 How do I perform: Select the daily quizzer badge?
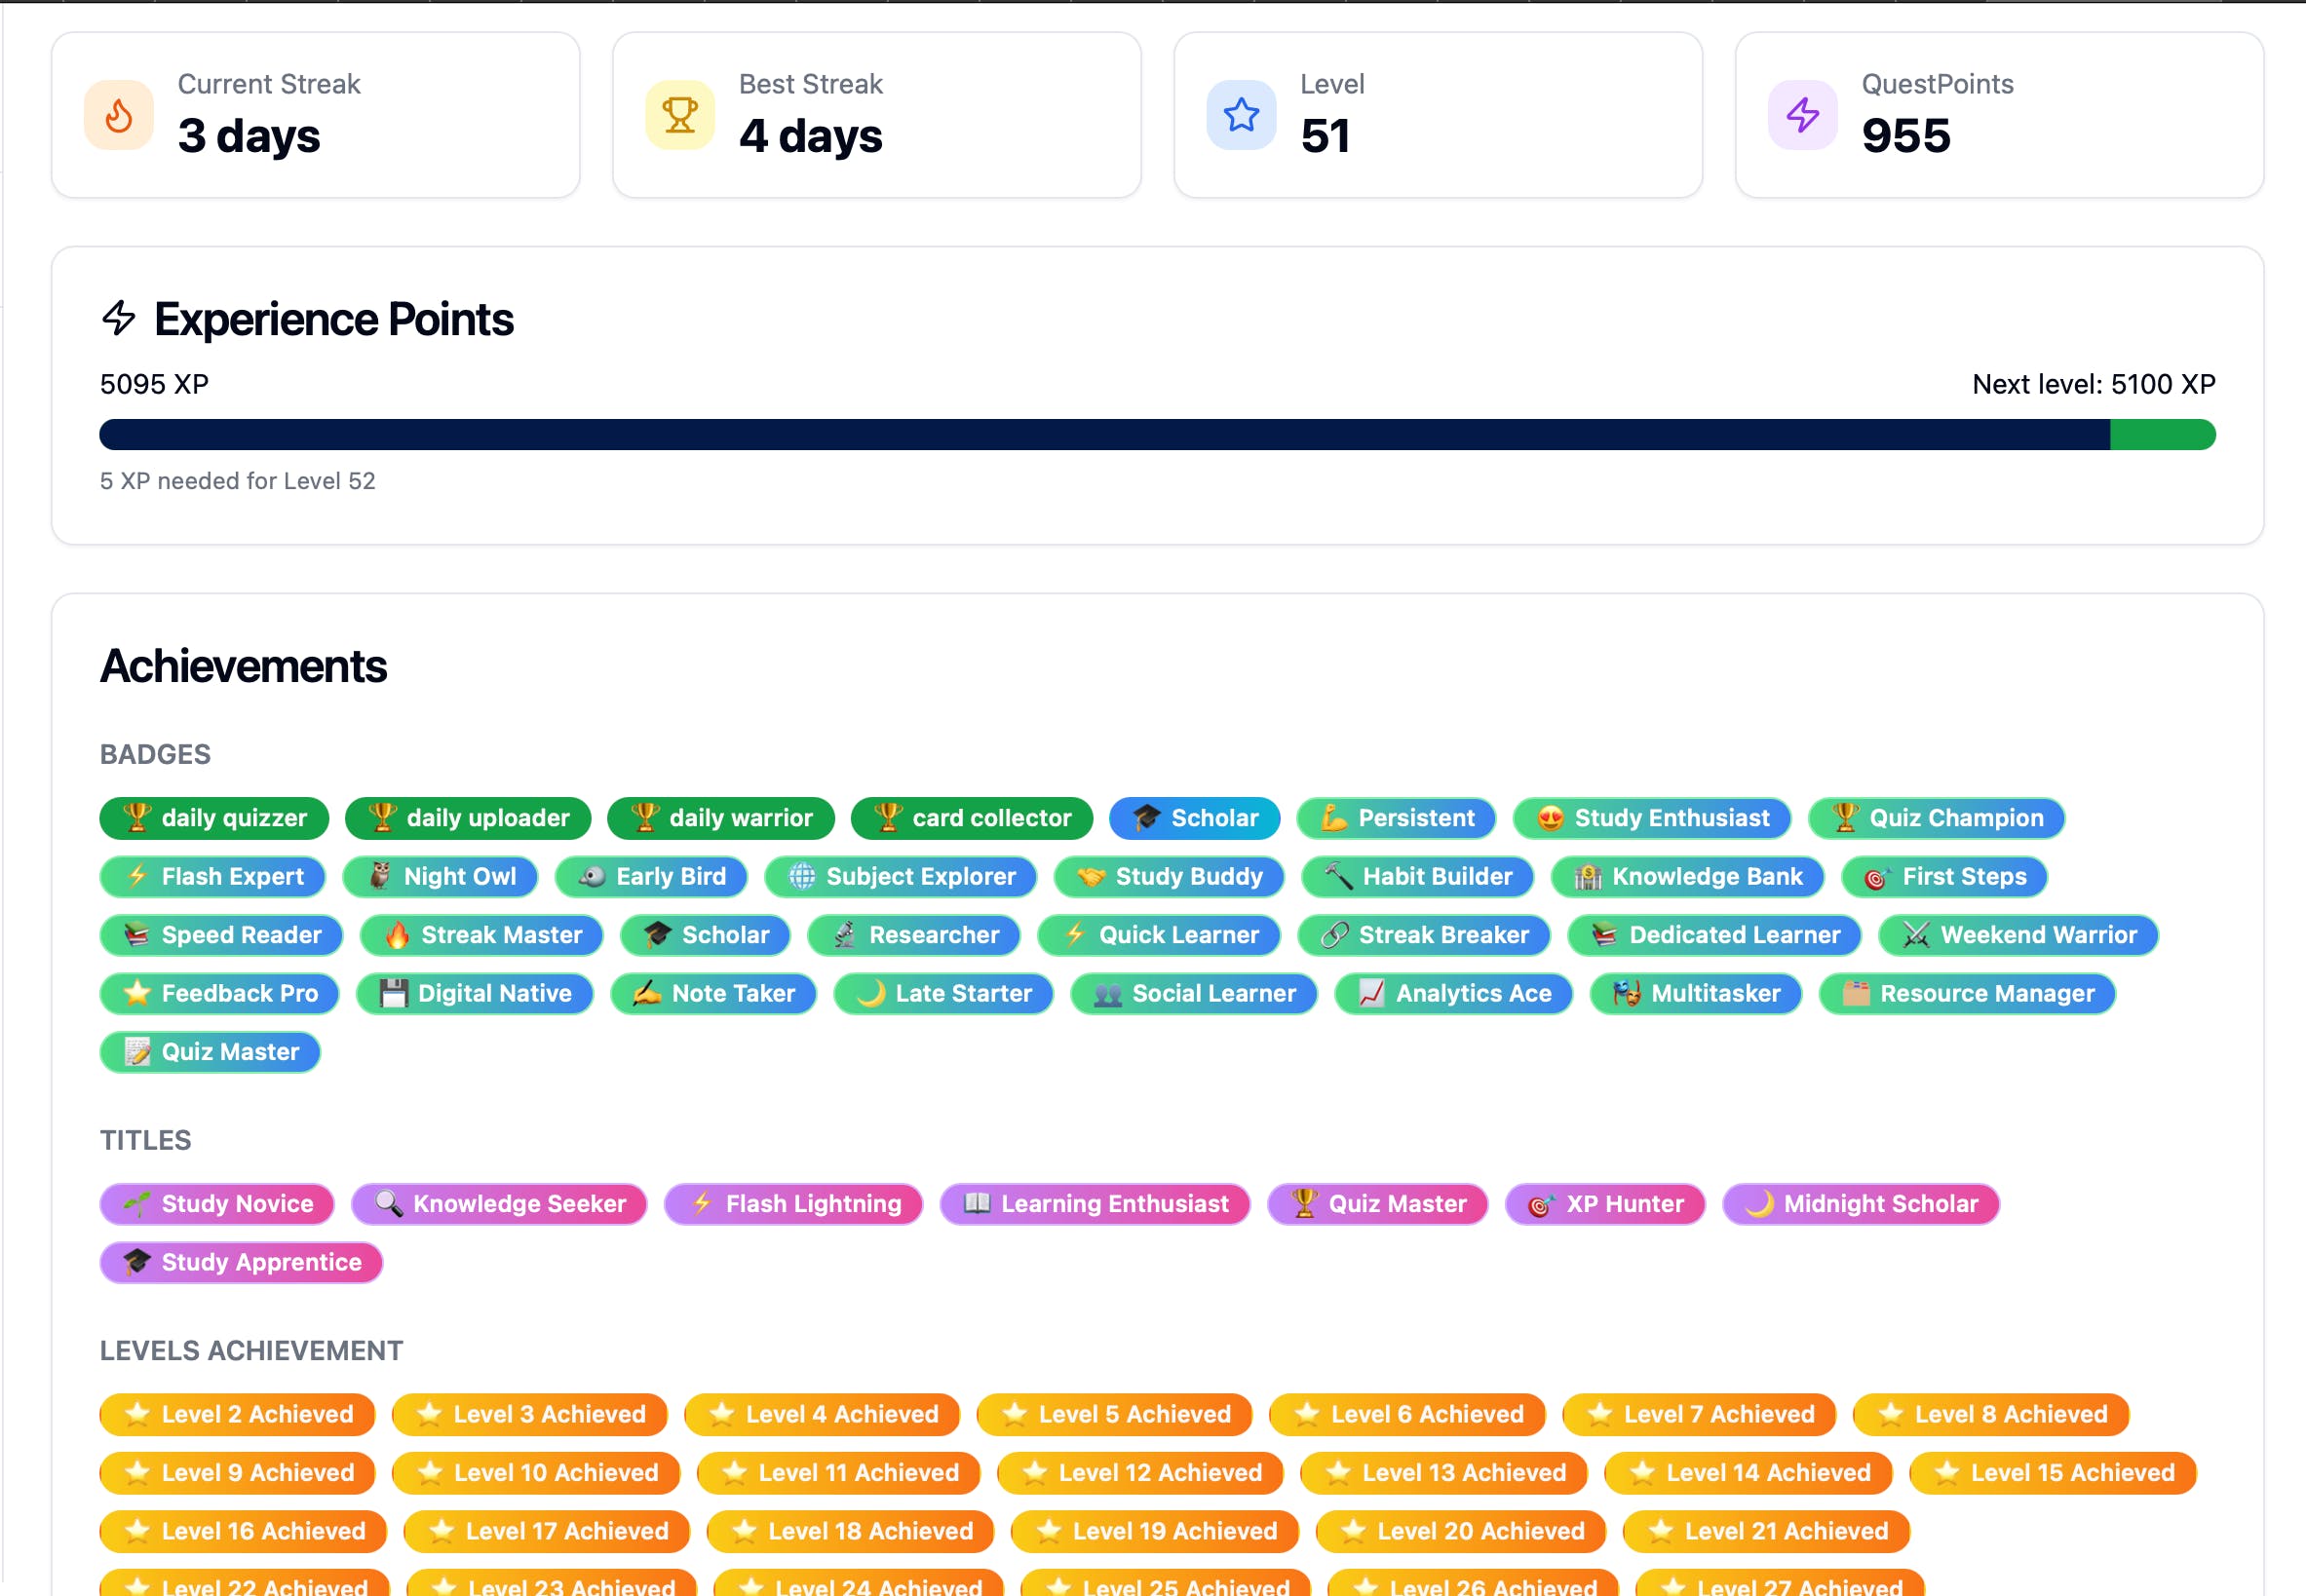214,818
